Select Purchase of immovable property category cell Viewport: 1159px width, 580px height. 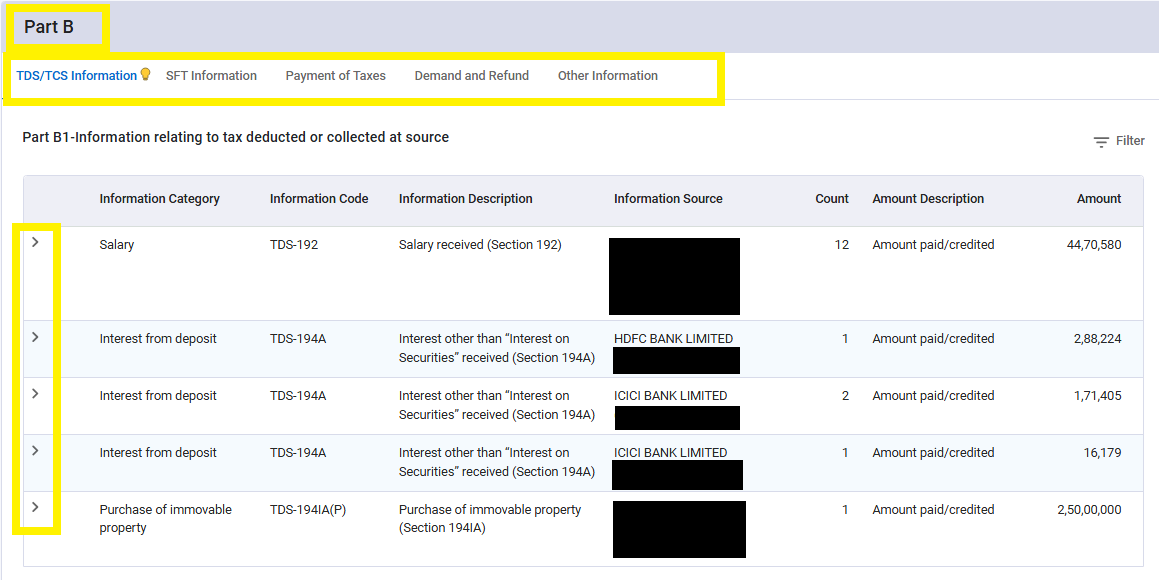[x=166, y=519]
